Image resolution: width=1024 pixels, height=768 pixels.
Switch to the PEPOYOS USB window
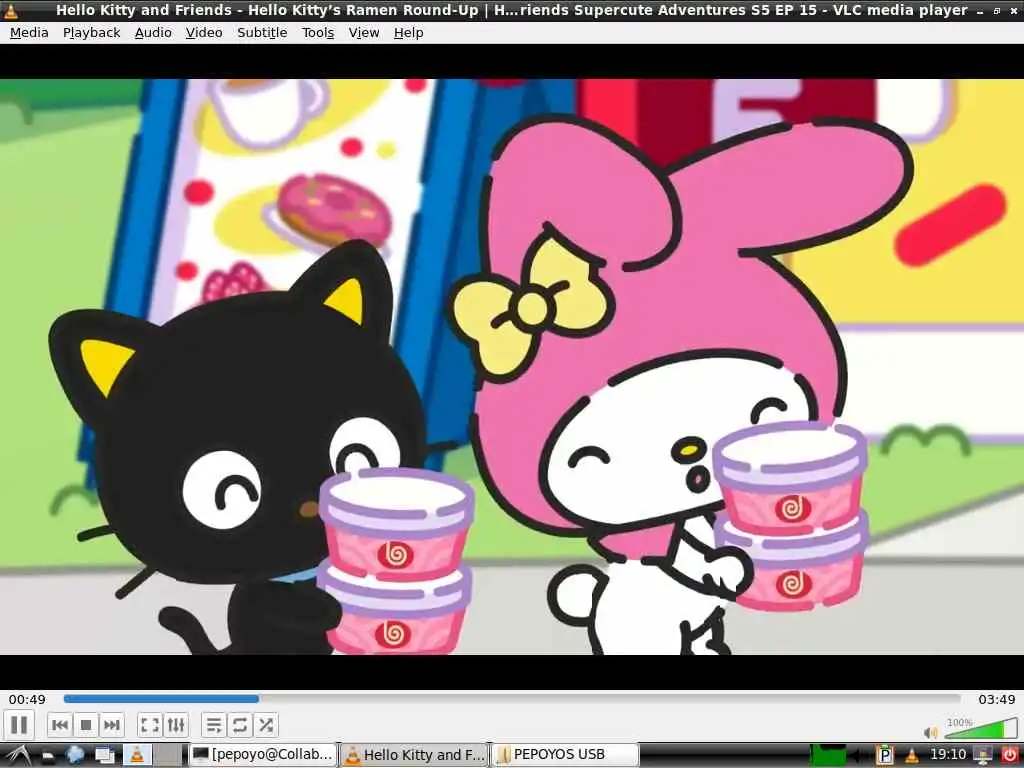coord(566,755)
